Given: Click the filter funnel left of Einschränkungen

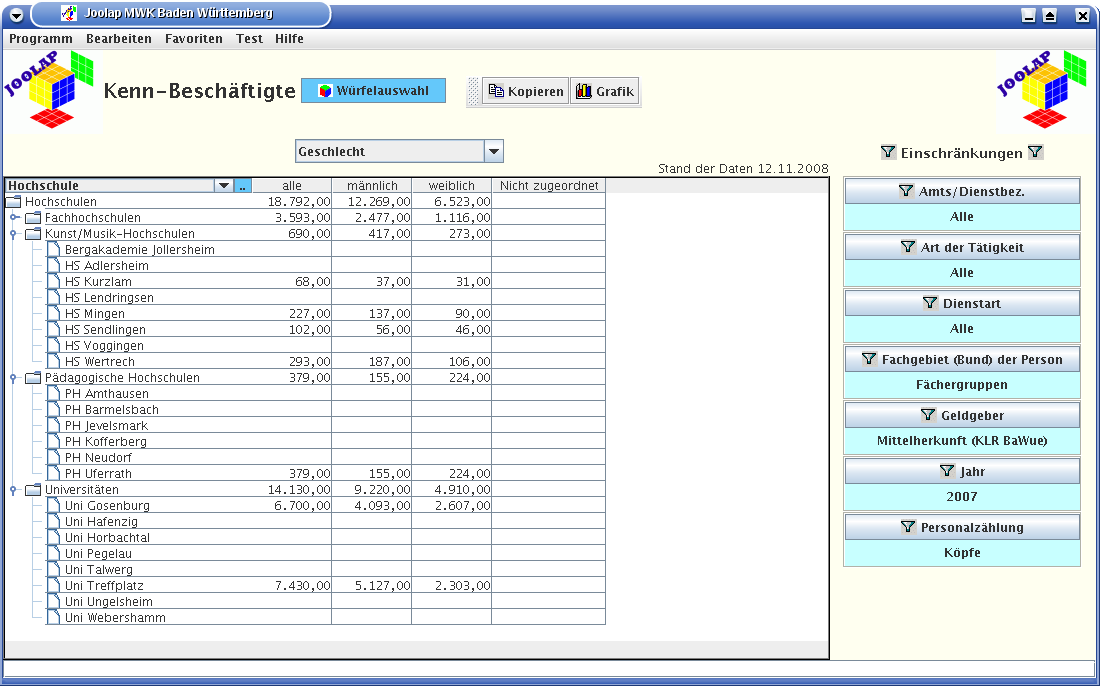Looking at the screenshot, I should point(888,153).
